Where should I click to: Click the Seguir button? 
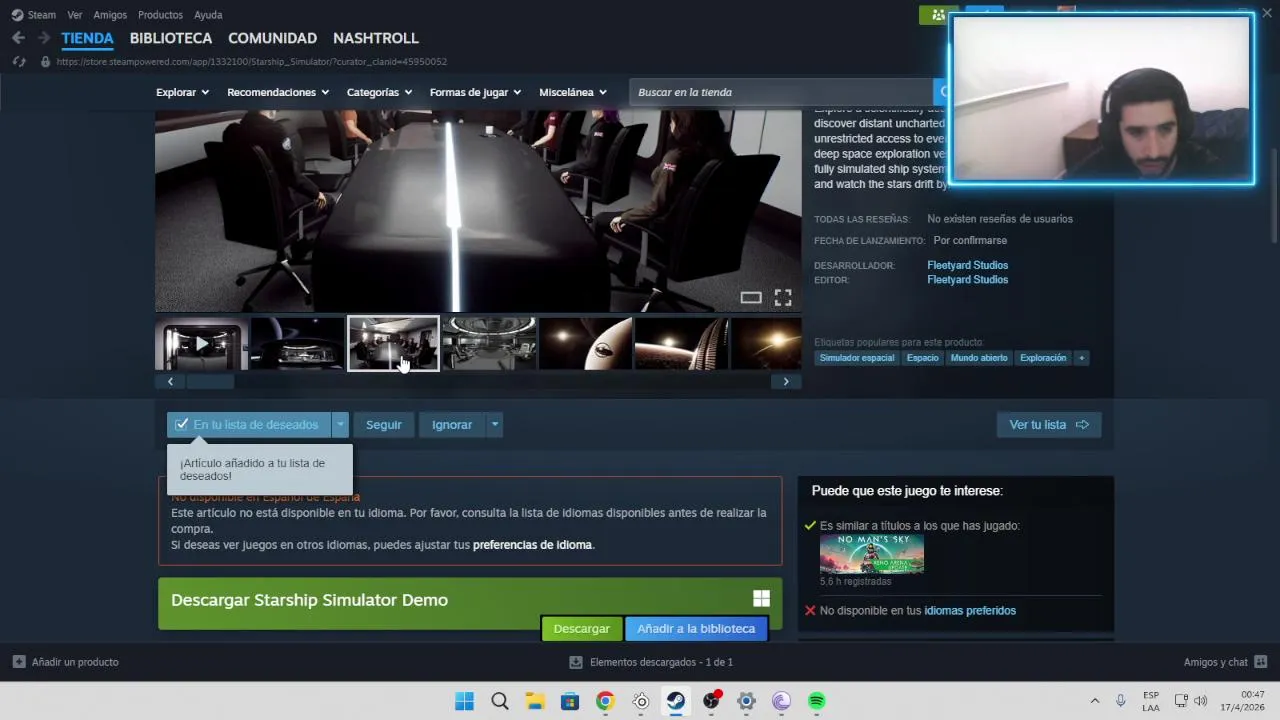(x=383, y=425)
